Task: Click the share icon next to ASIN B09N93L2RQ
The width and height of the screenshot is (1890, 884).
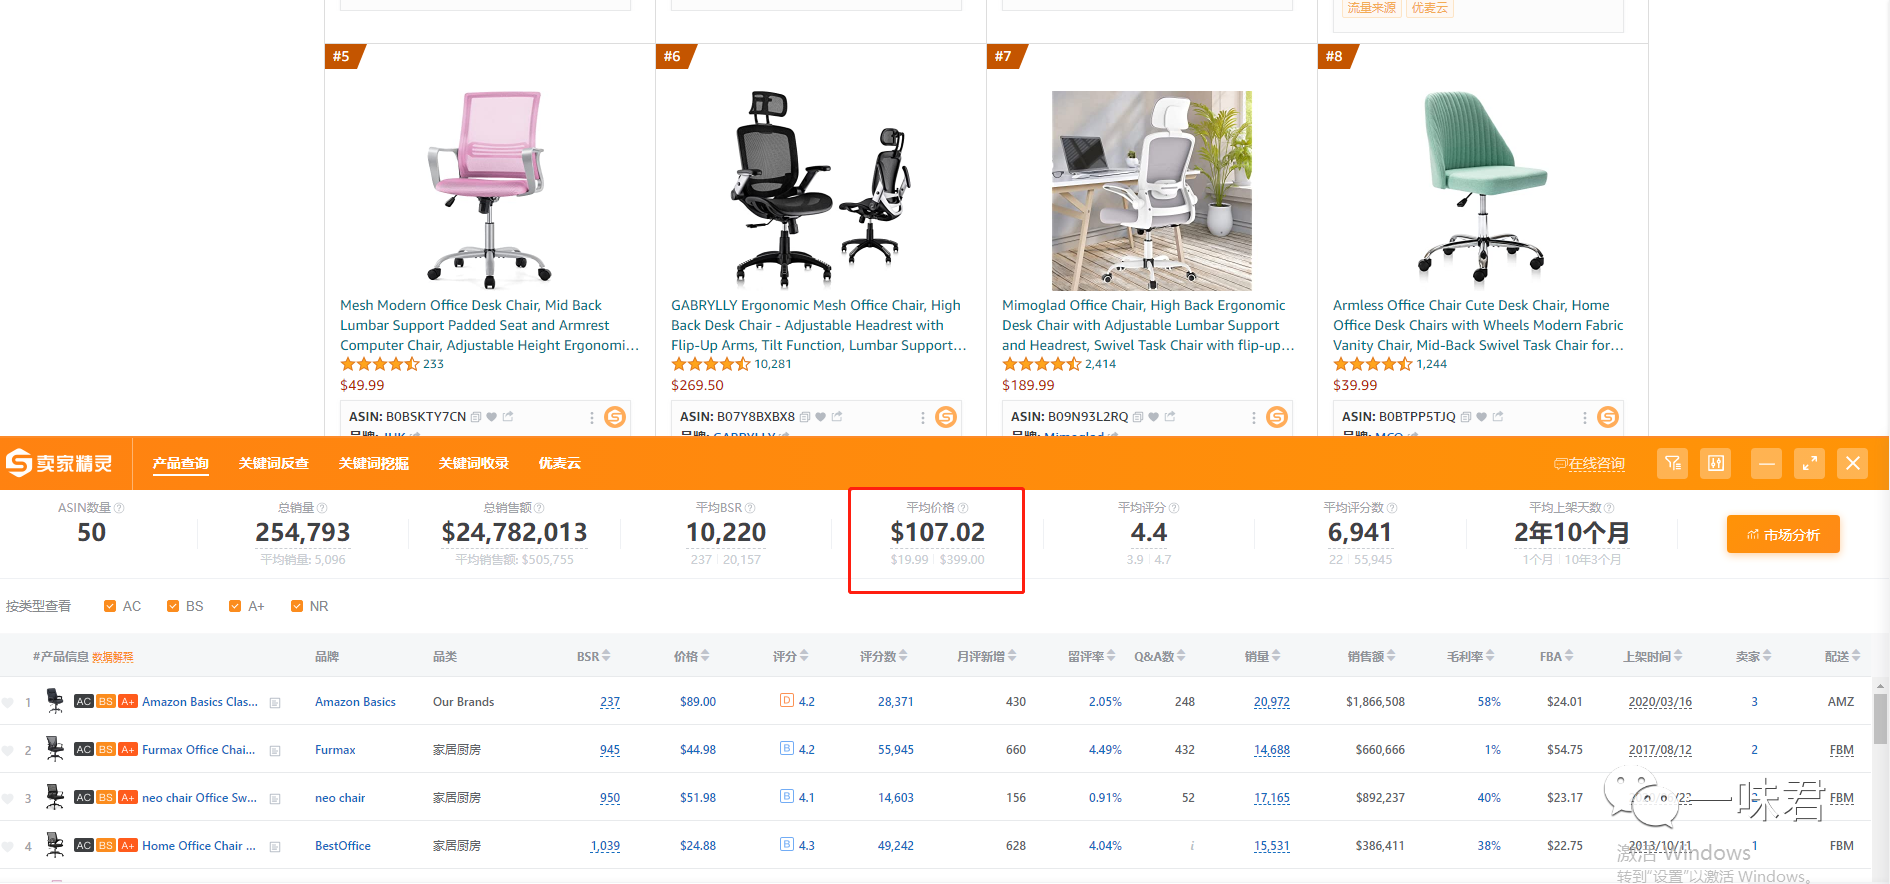Action: click(x=1170, y=417)
